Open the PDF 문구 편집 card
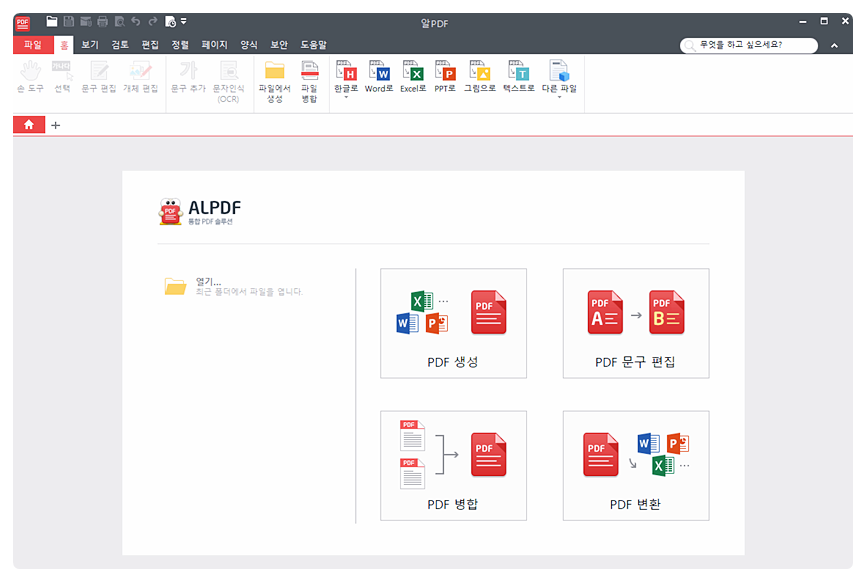This screenshot has width=866, height=582. 636,324
